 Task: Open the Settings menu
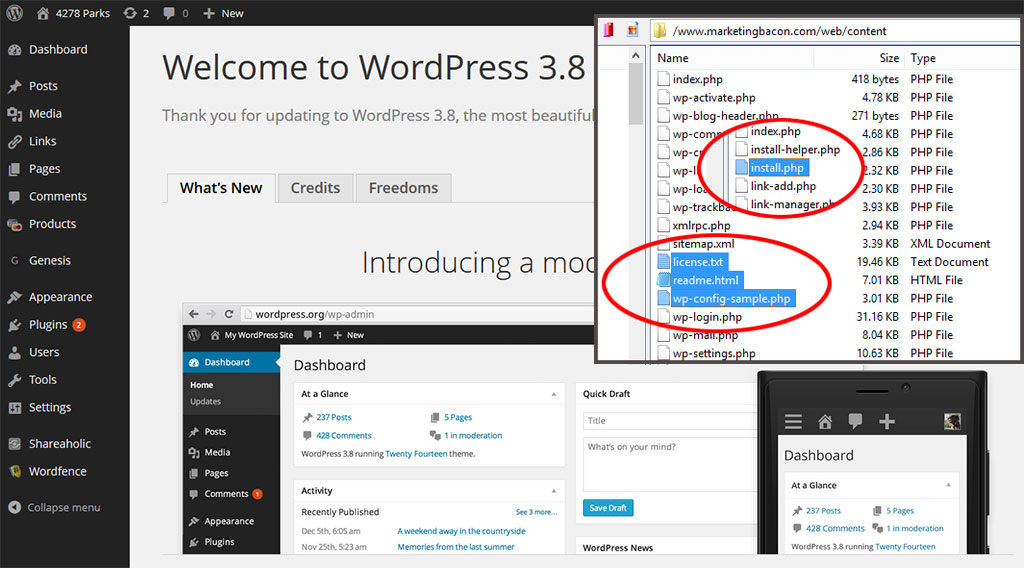(50, 407)
